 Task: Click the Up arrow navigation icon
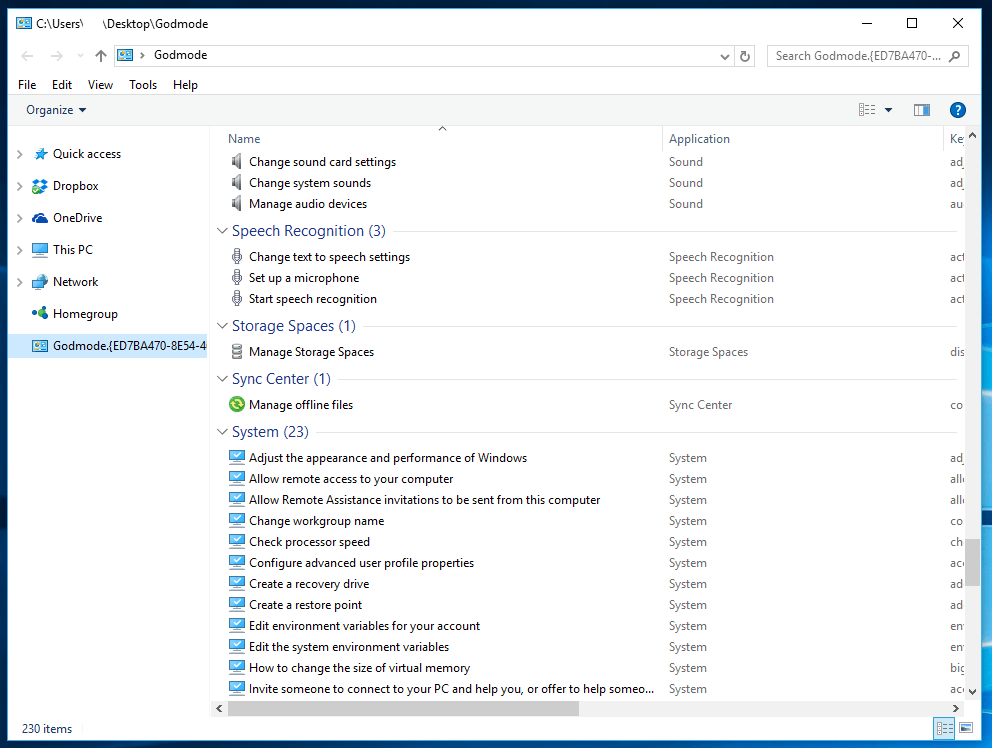(x=100, y=56)
